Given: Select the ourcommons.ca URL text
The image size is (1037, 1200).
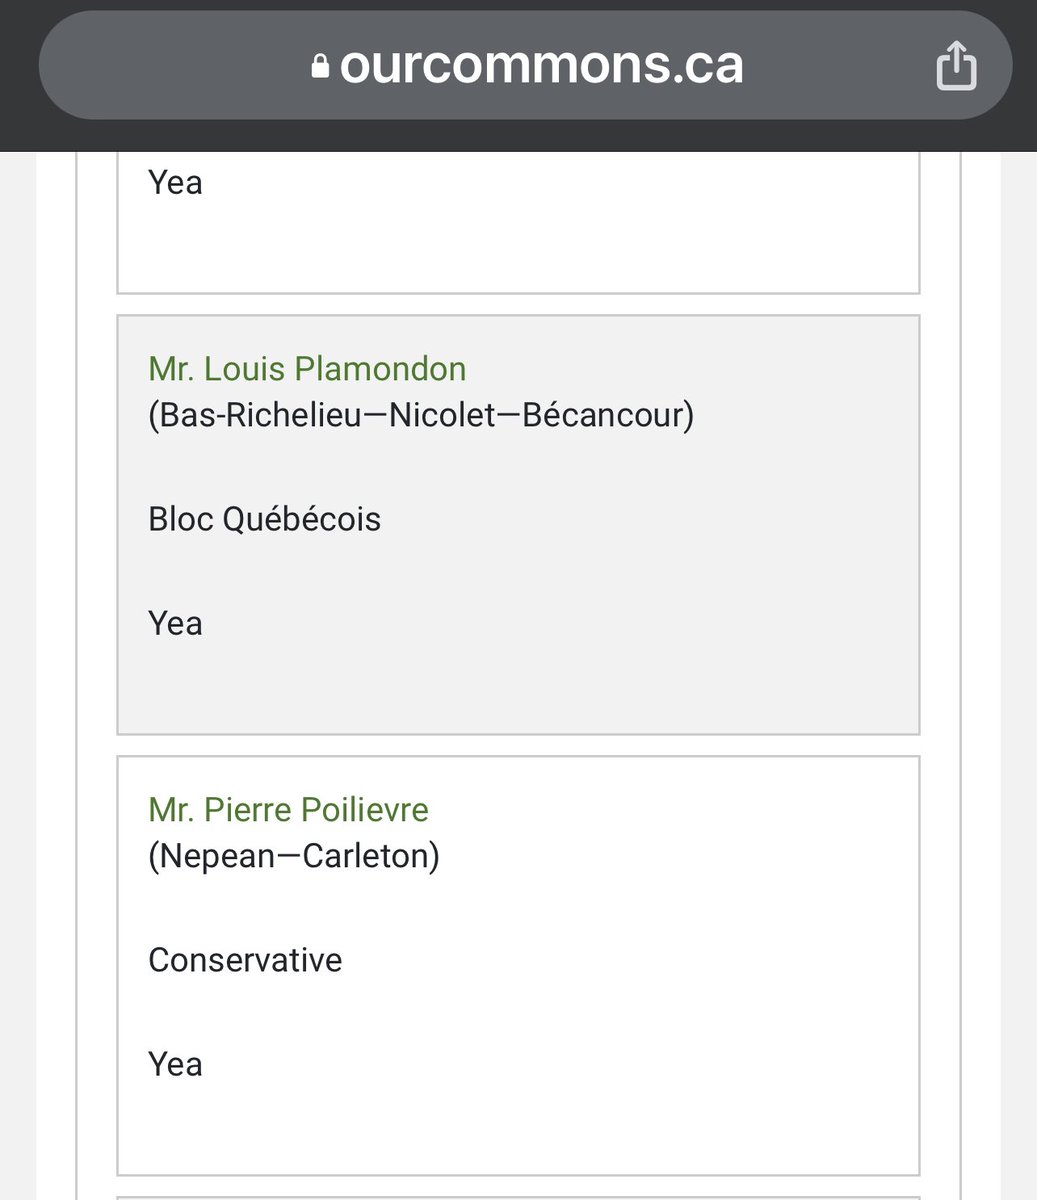Looking at the screenshot, I should 541,66.
